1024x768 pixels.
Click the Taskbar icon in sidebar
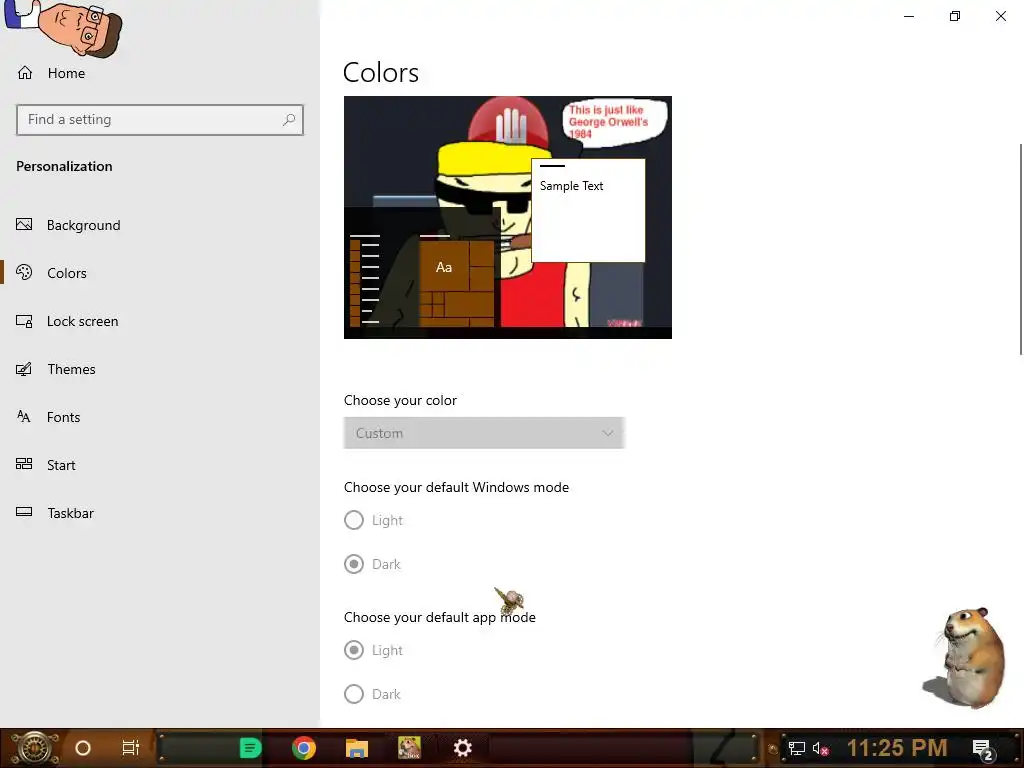click(x=24, y=512)
